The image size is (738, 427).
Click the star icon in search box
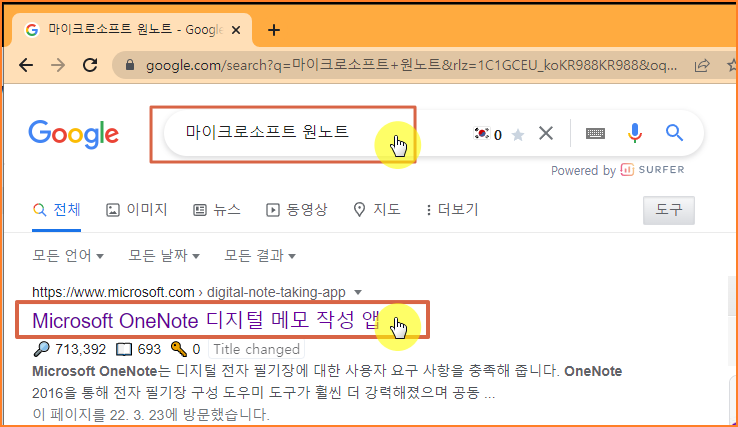click(518, 135)
